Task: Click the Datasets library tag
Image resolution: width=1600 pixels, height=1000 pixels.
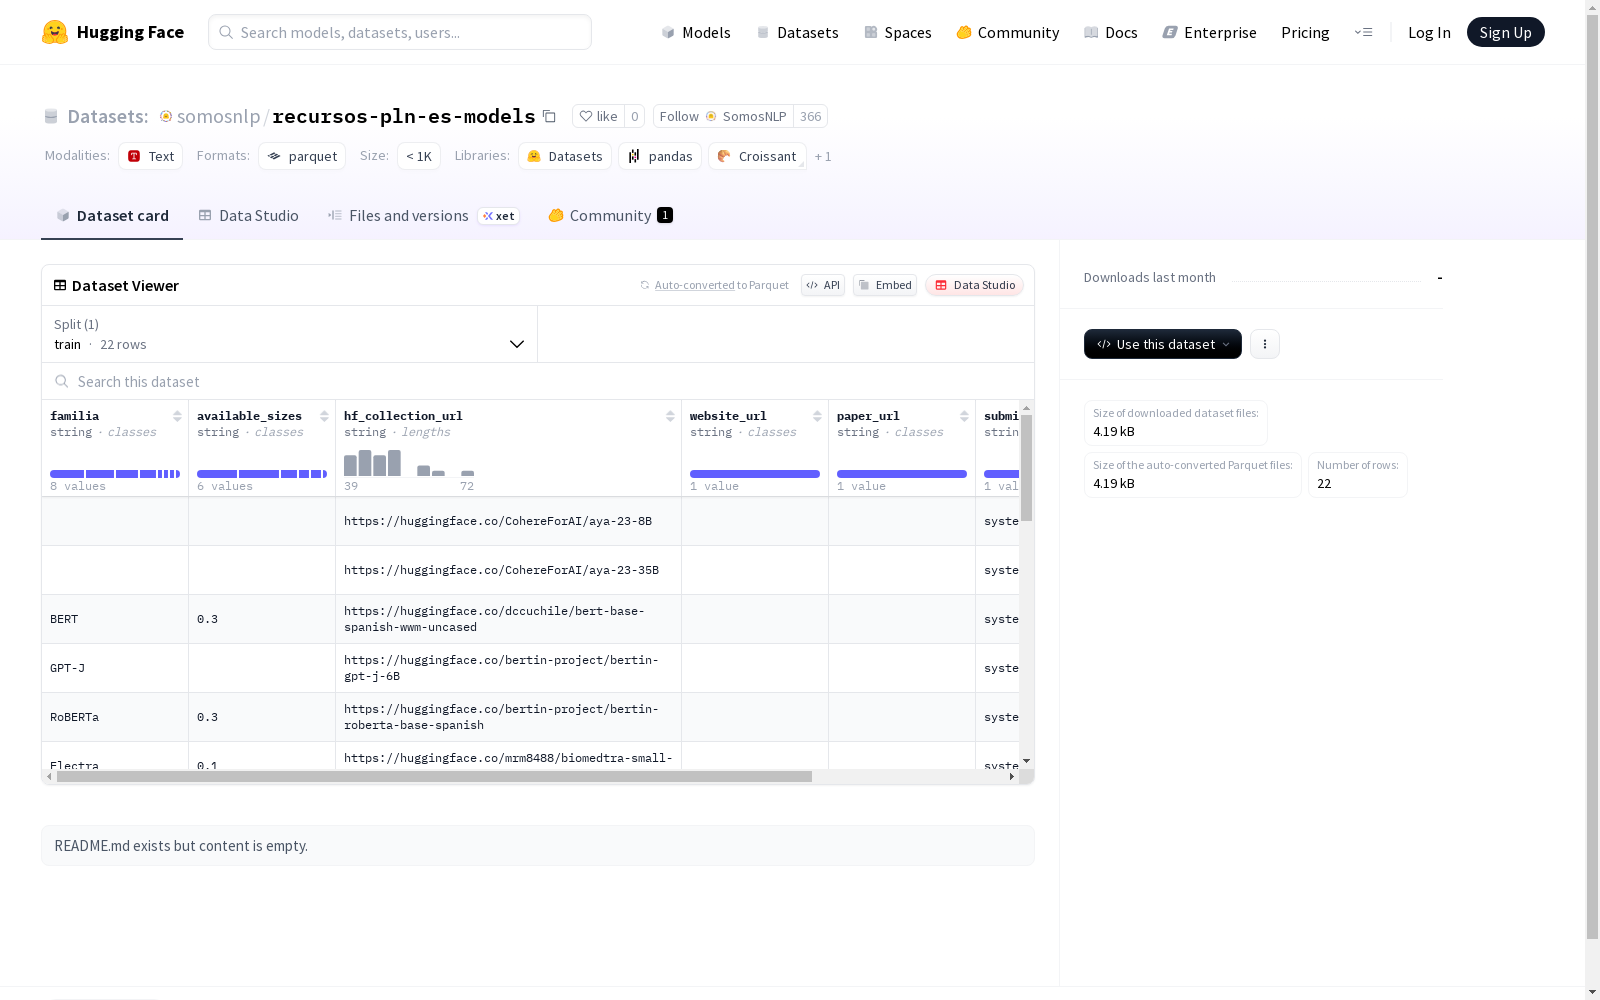Action: tap(565, 156)
